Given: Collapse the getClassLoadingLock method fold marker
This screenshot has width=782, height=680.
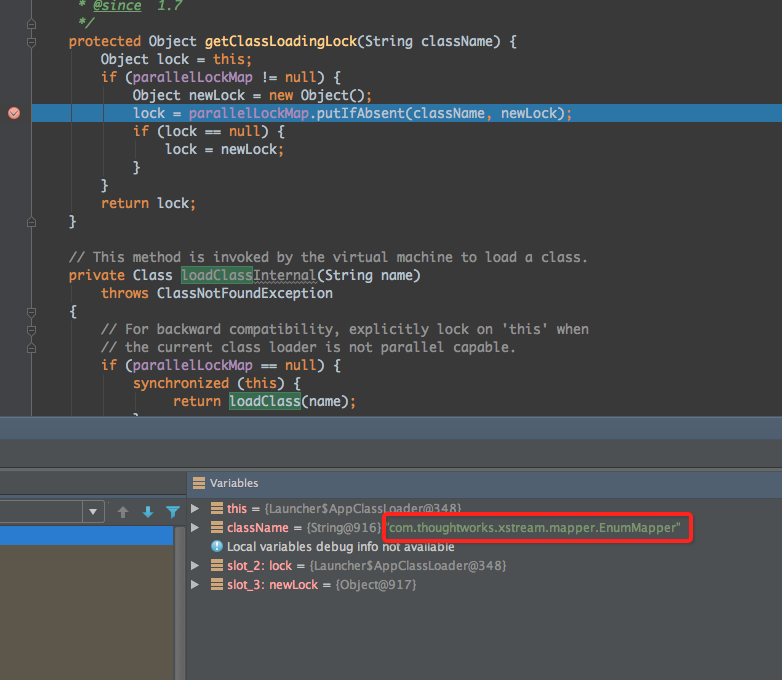Looking at the screenshot, I should [31, 41].
